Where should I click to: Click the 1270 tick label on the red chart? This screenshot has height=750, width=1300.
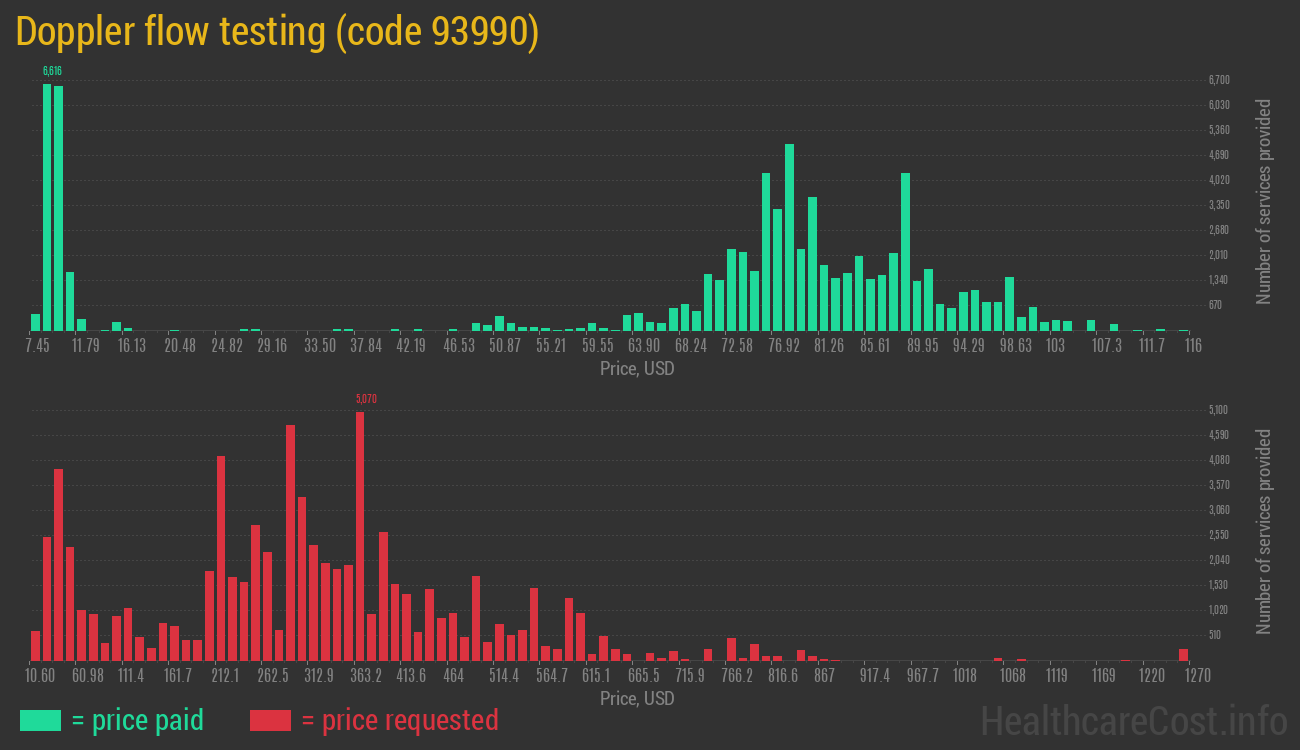point(1184,676)
